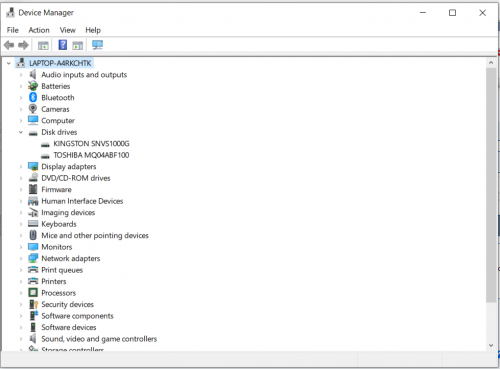500x369 pixels.
Task: Collapse the Disk drives node
Action: tap(21, 132)
